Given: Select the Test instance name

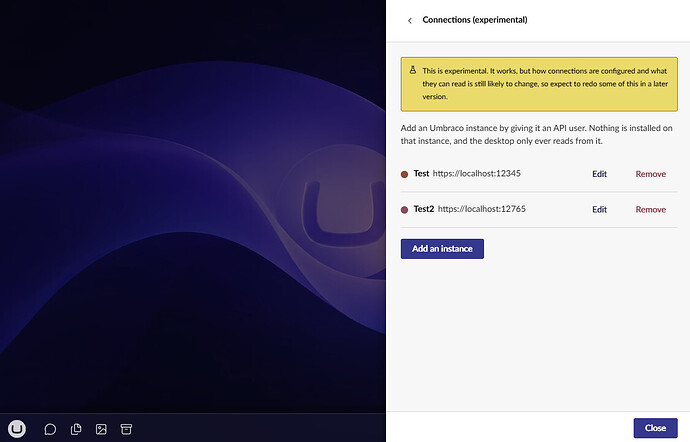Looking at the screenshot, I should click(421, 173).
